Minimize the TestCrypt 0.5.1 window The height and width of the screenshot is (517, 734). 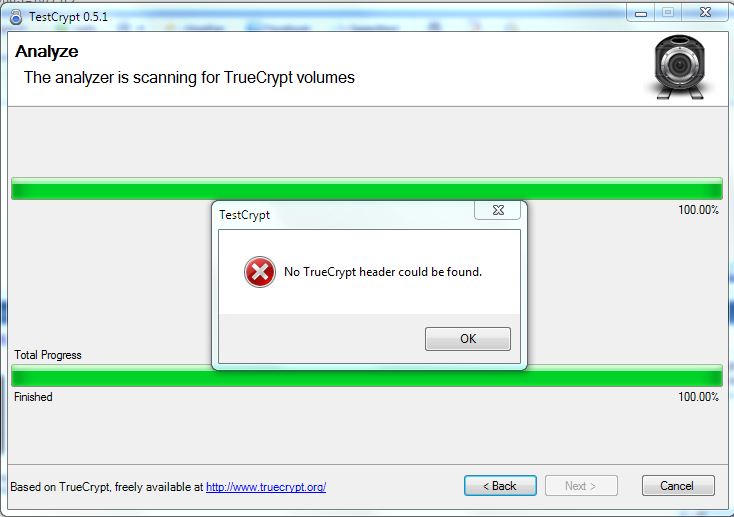click(641, 14)
